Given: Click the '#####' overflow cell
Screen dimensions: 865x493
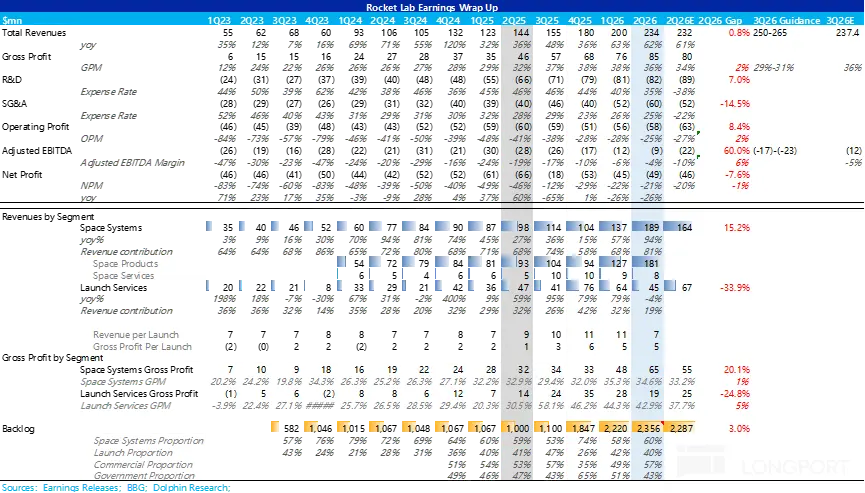Looking at the screenshot, I should pyautogui.click(x=320, y=406).
